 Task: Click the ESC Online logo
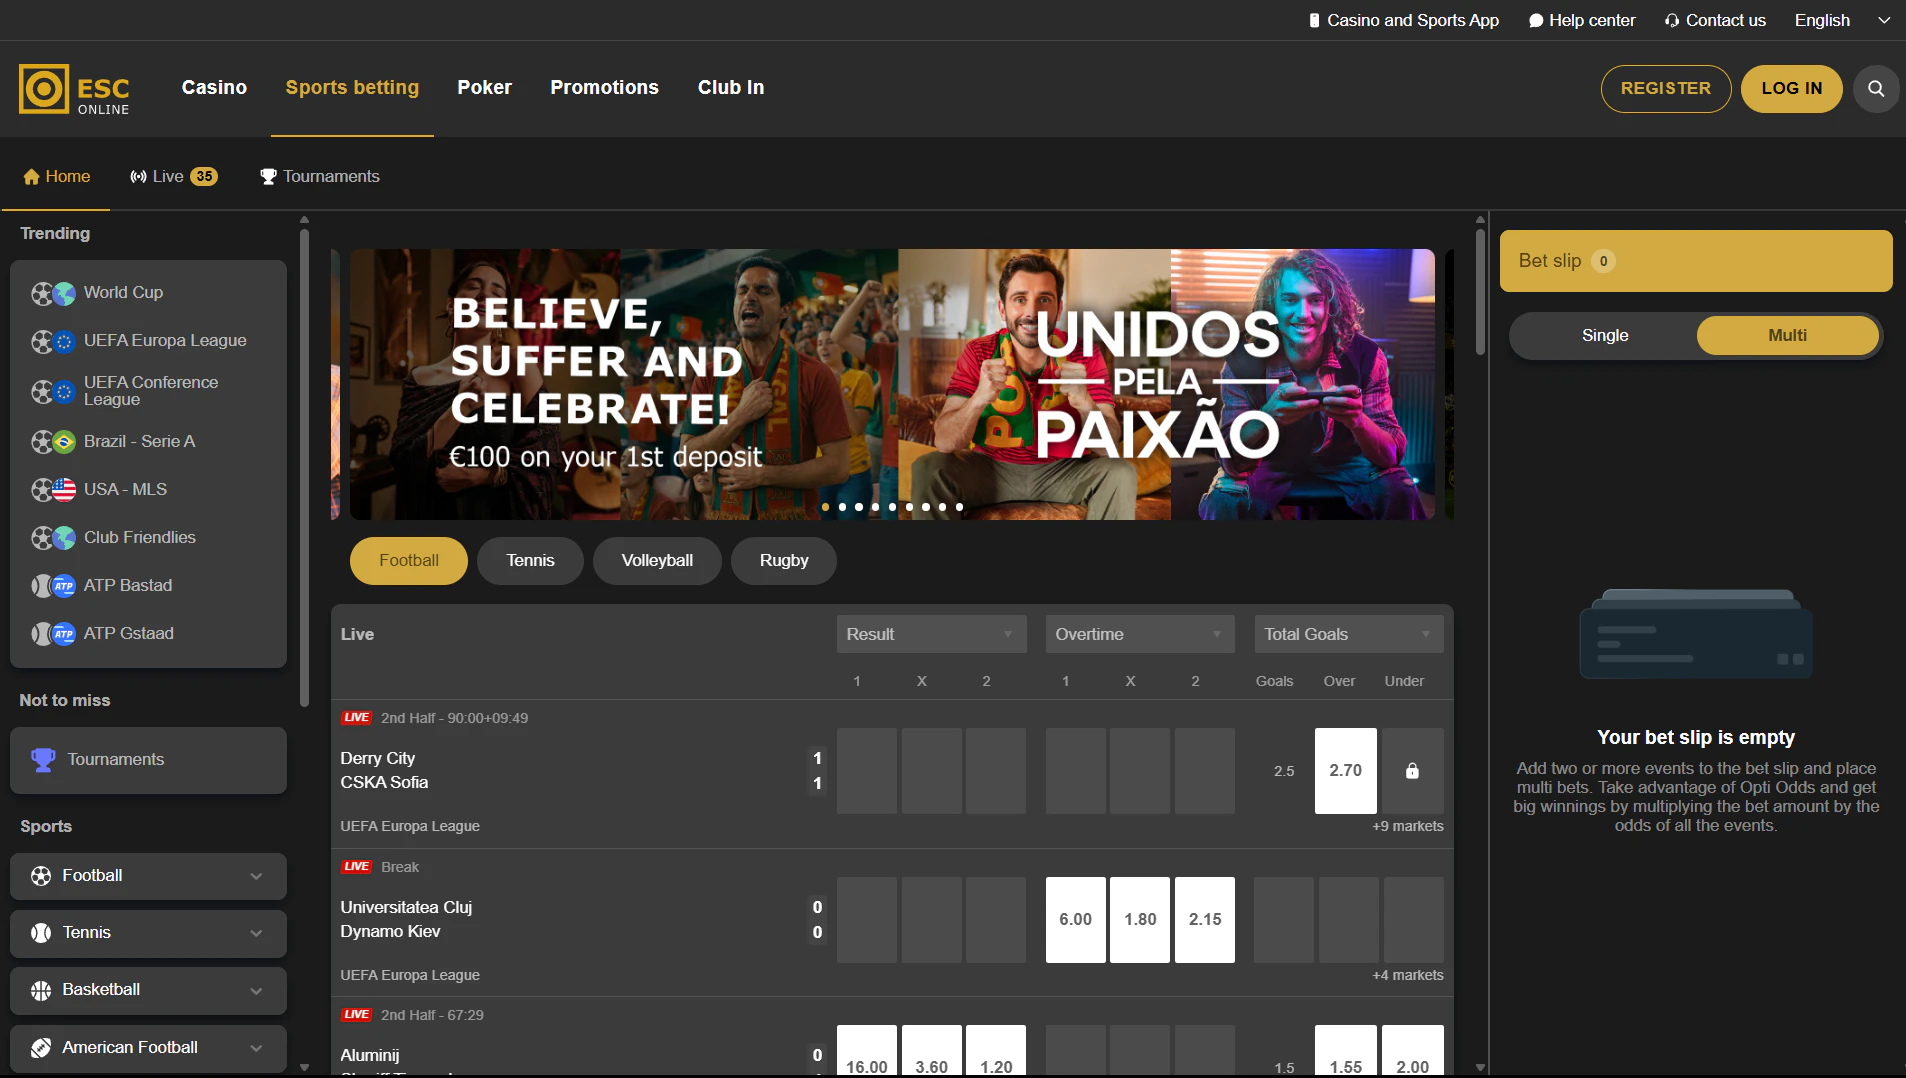74,89
